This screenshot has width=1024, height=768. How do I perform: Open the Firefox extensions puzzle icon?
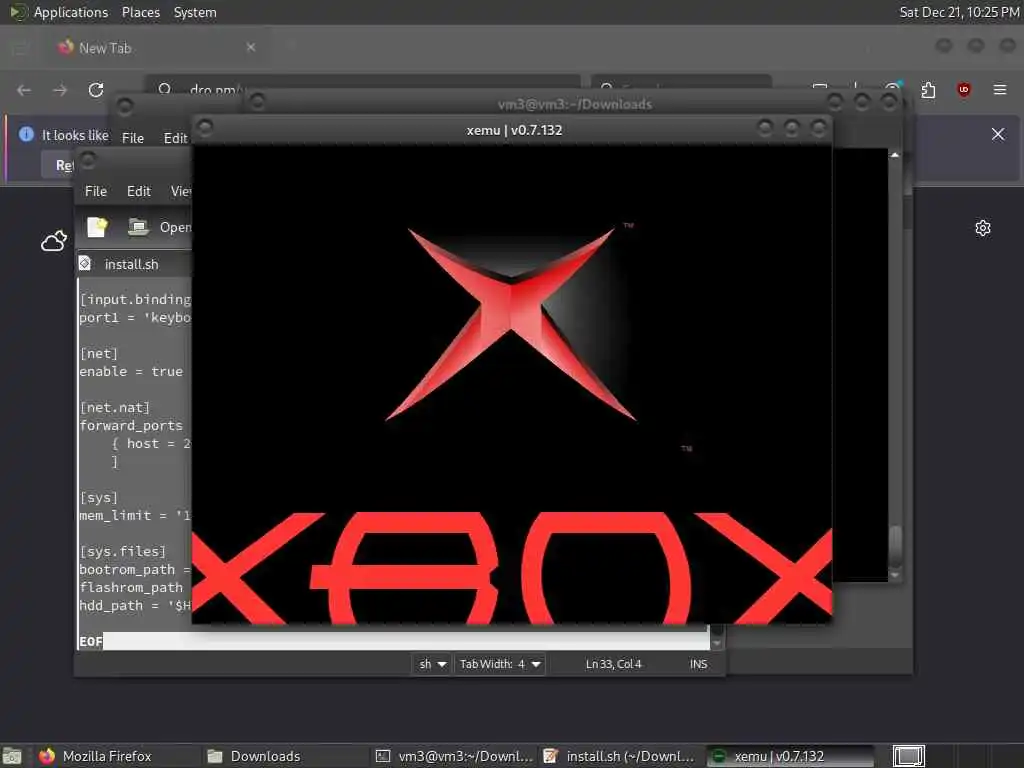pyautogui.click(x=928, y=89)
